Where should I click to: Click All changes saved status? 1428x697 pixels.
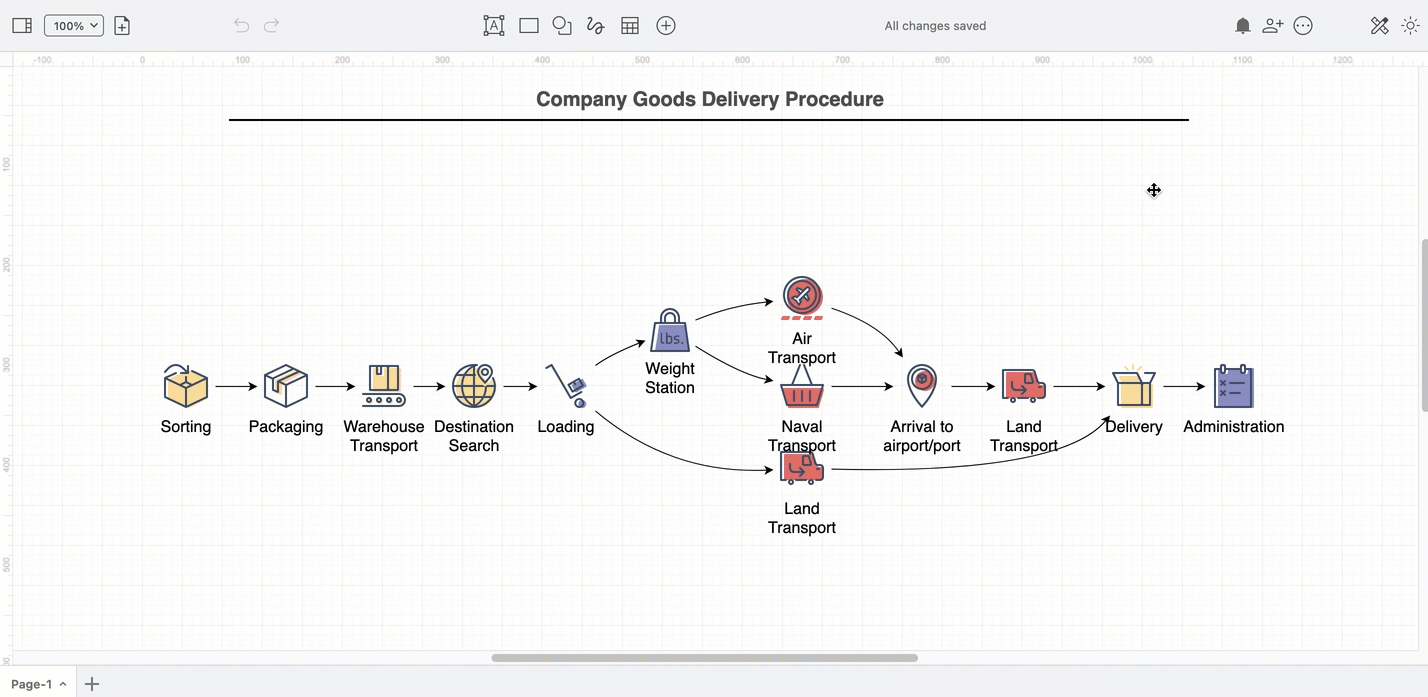tap(935, 26)
